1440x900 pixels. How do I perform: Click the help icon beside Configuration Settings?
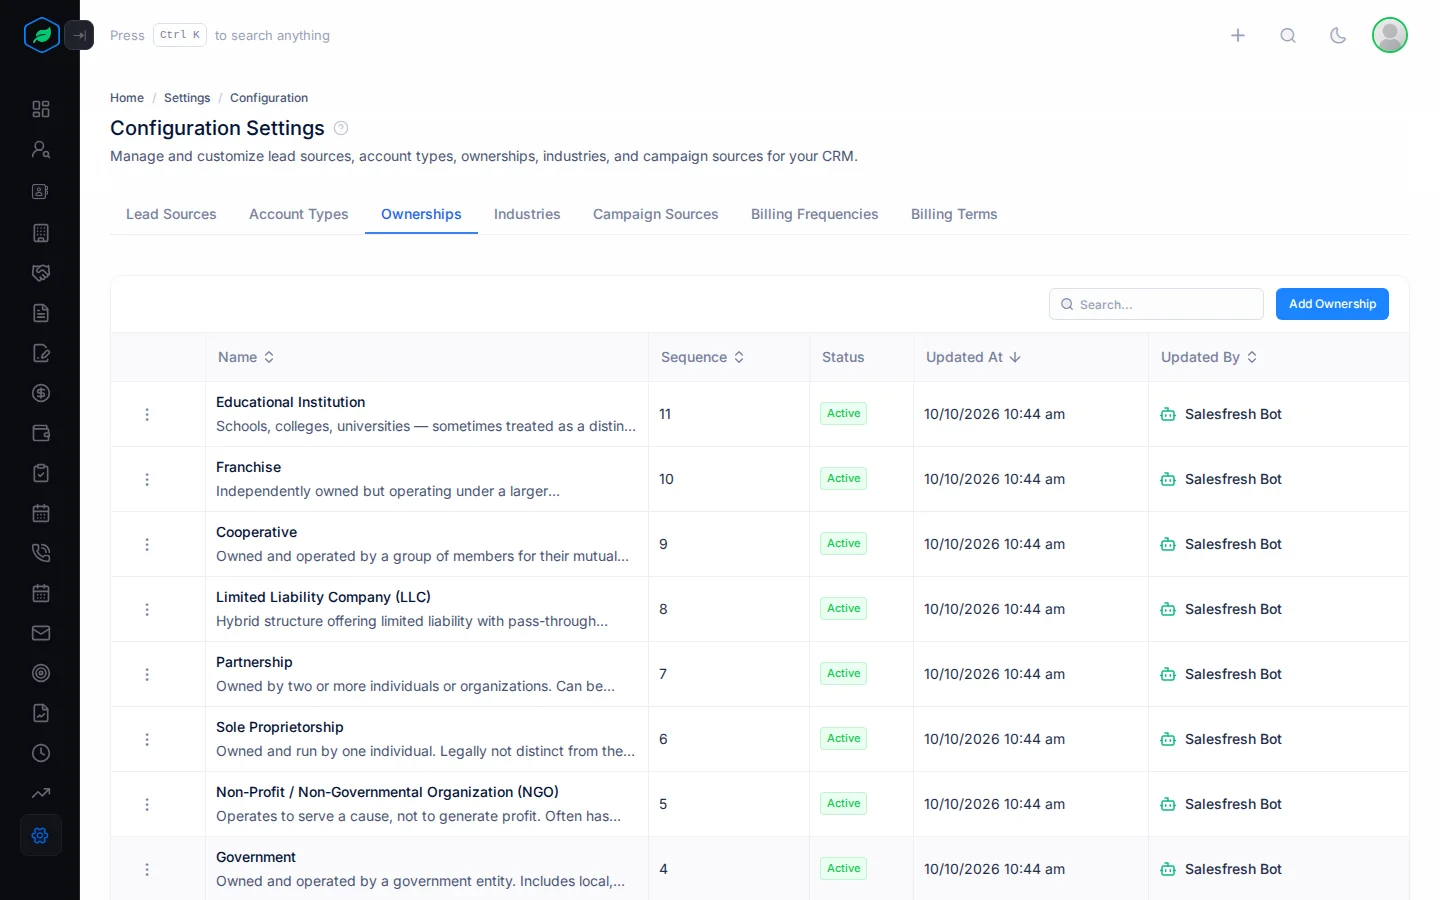click(x=341, y=128)
